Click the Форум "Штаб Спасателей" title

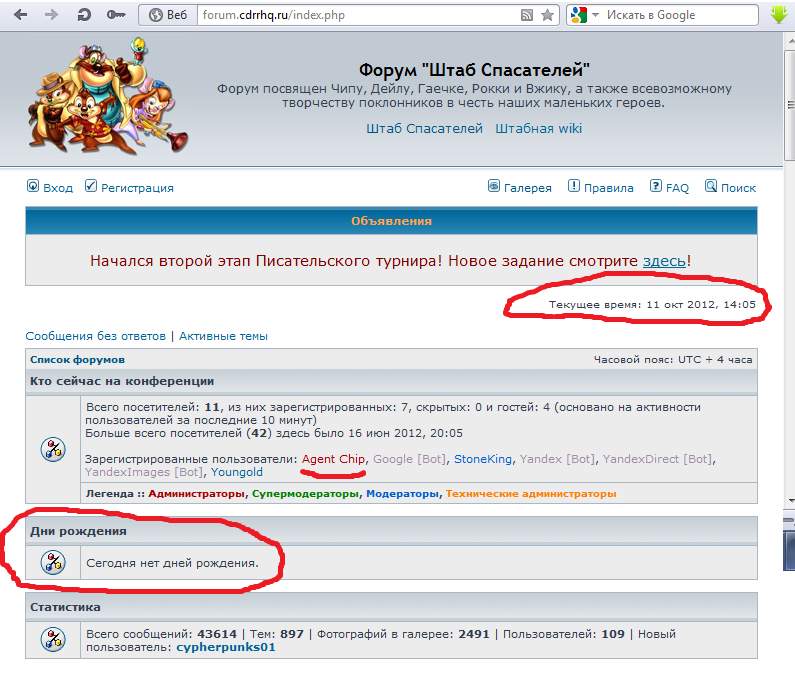click(474, 70)
